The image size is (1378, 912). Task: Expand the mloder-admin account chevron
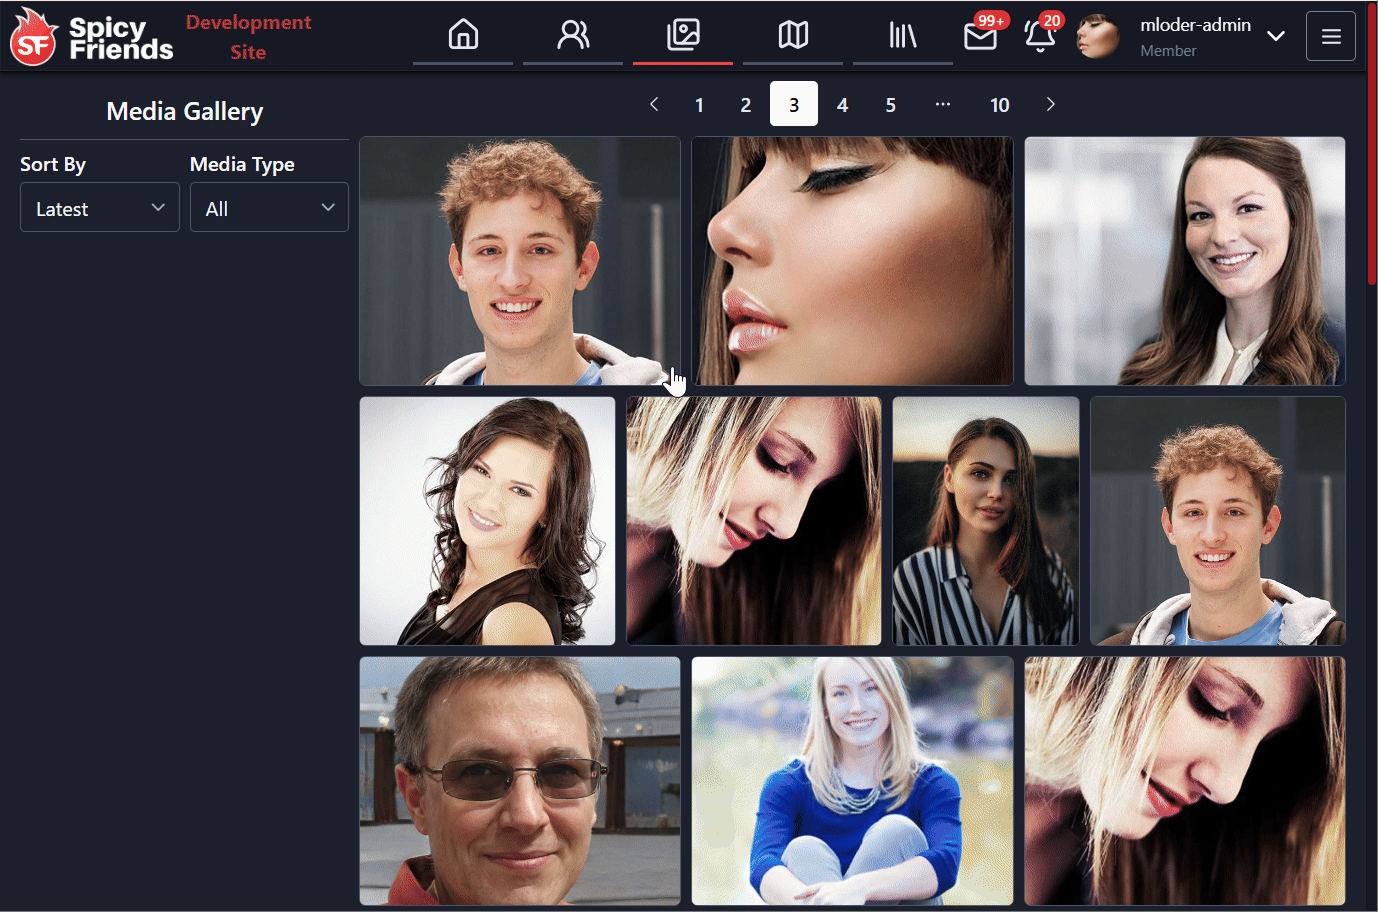[1276, 36]
